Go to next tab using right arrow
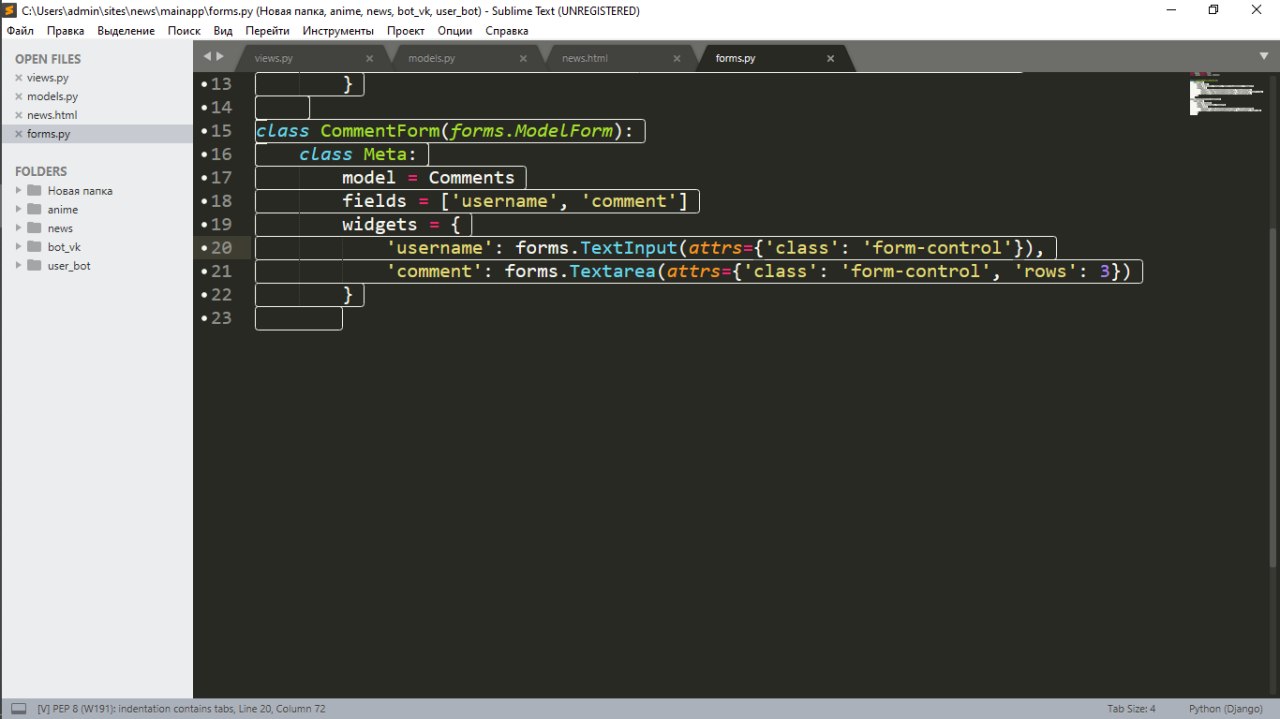The image size is (1280, 719). pyautogui.click(x=220, y=57)
